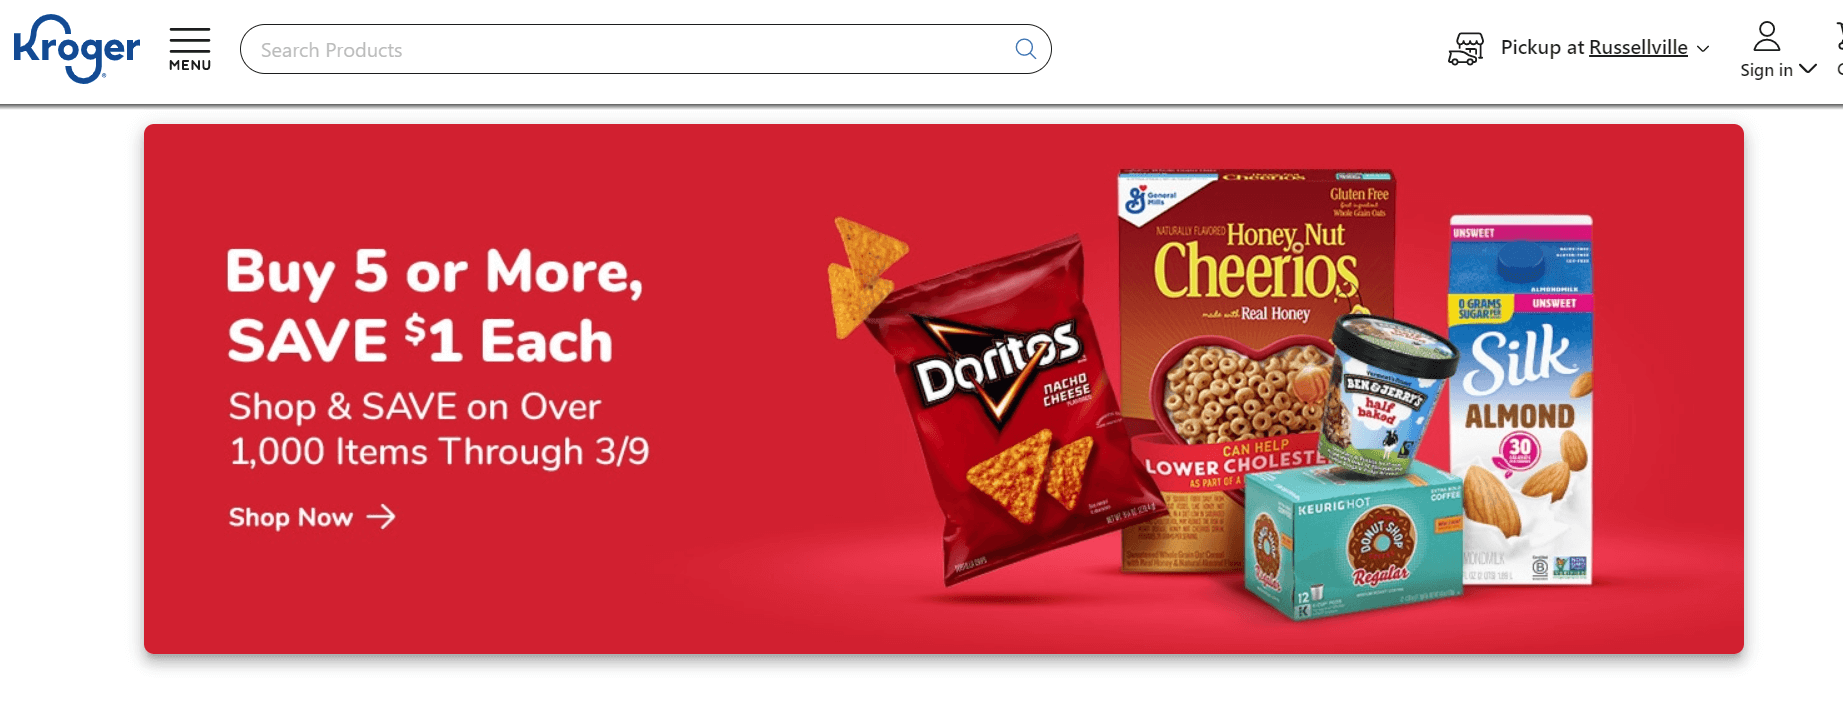Viewport: 1843px width, 705px height.
Task: Click the Shop Now arrow icon
Action: pos(381,516)
